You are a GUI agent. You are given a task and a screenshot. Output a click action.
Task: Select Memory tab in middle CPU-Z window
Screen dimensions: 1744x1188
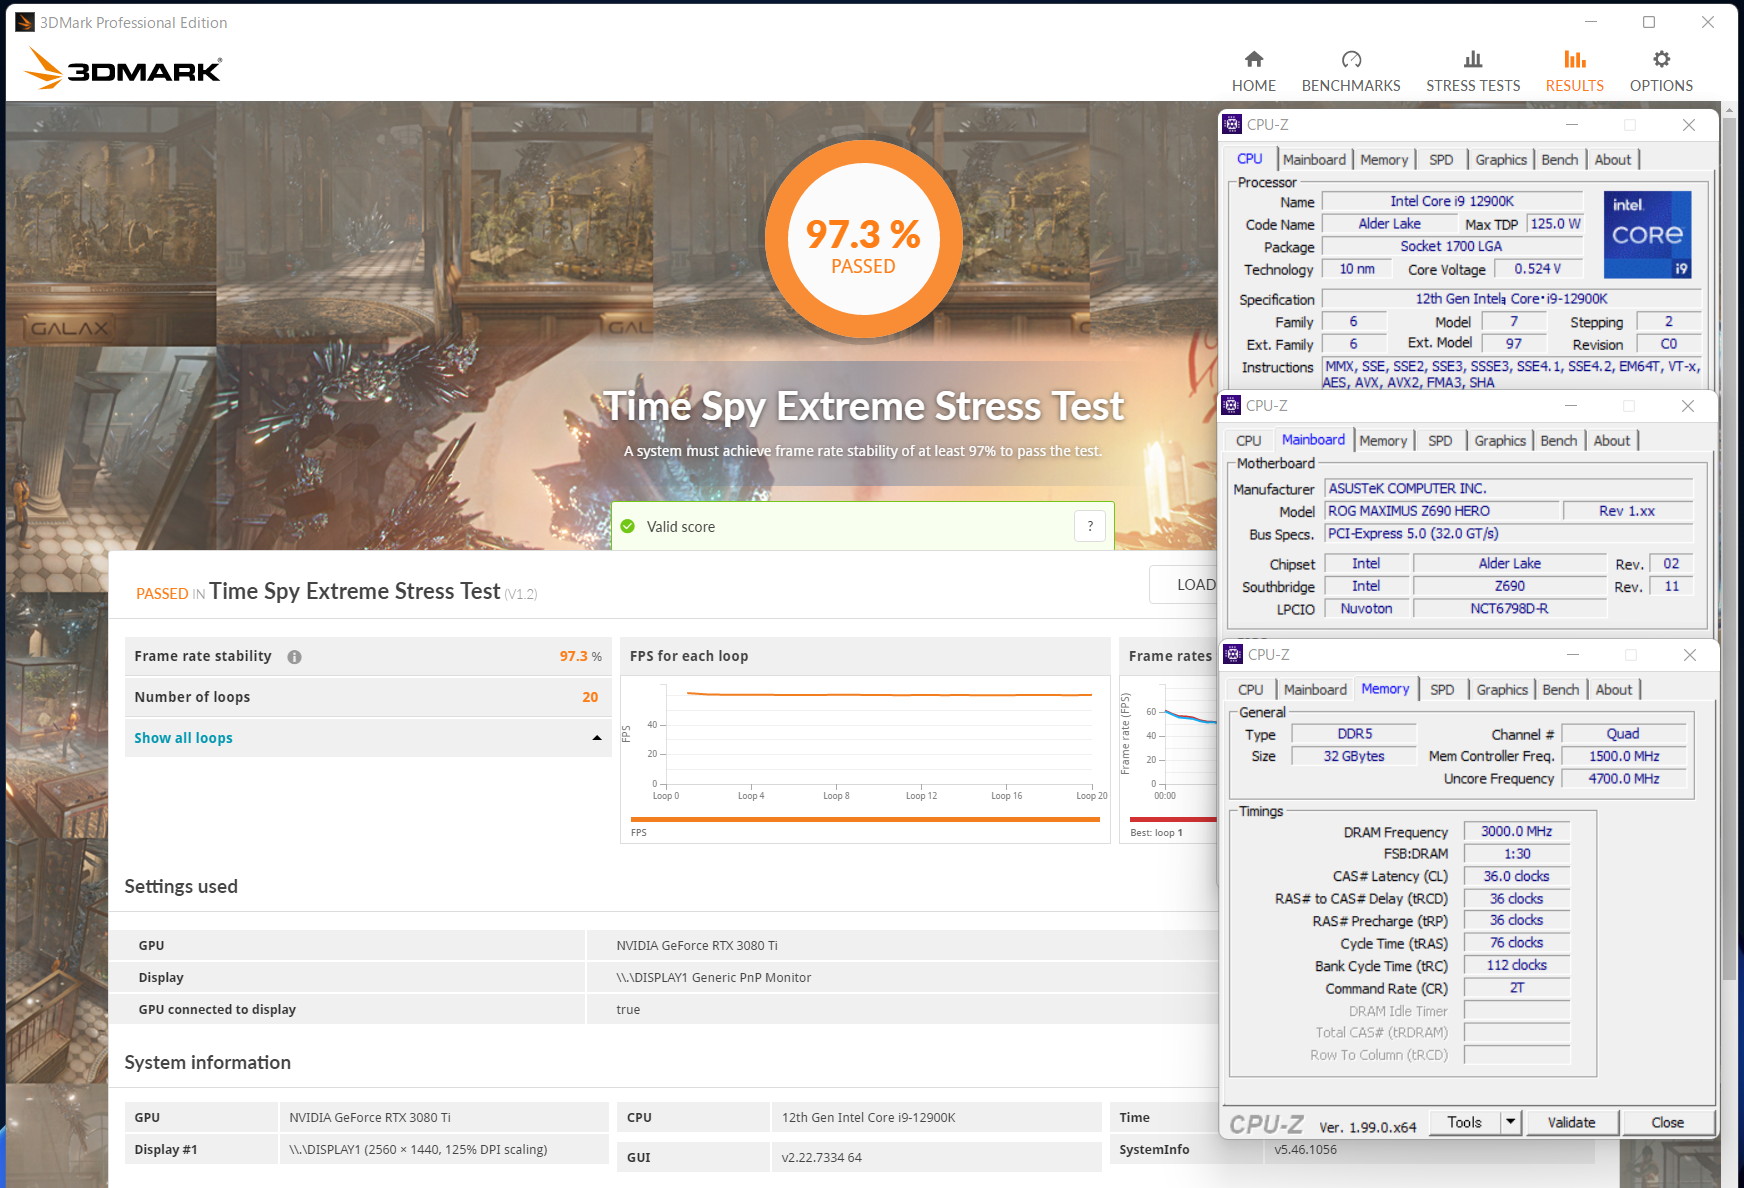[1383, 441]
